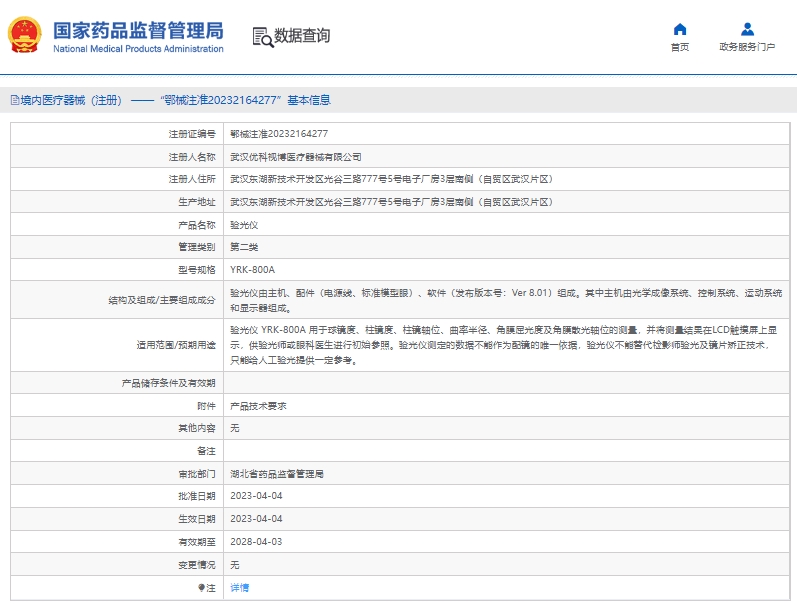Select 批准日期 value 2023-04-04

pos(256,496)
